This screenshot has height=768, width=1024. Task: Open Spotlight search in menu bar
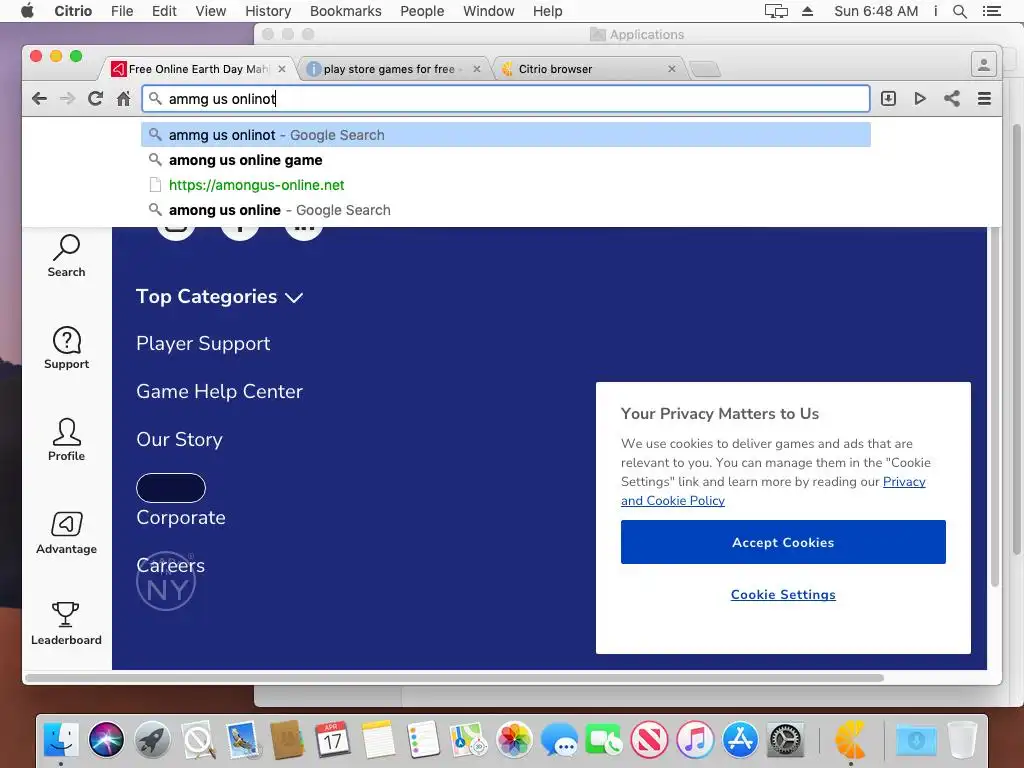(959, 11)
